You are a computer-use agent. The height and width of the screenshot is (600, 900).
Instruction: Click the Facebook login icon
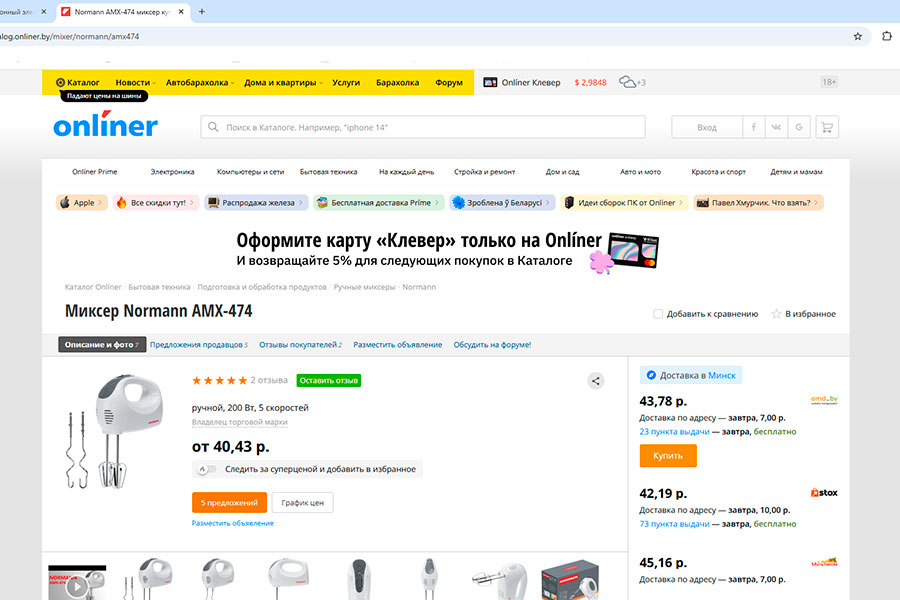point(754,127)
